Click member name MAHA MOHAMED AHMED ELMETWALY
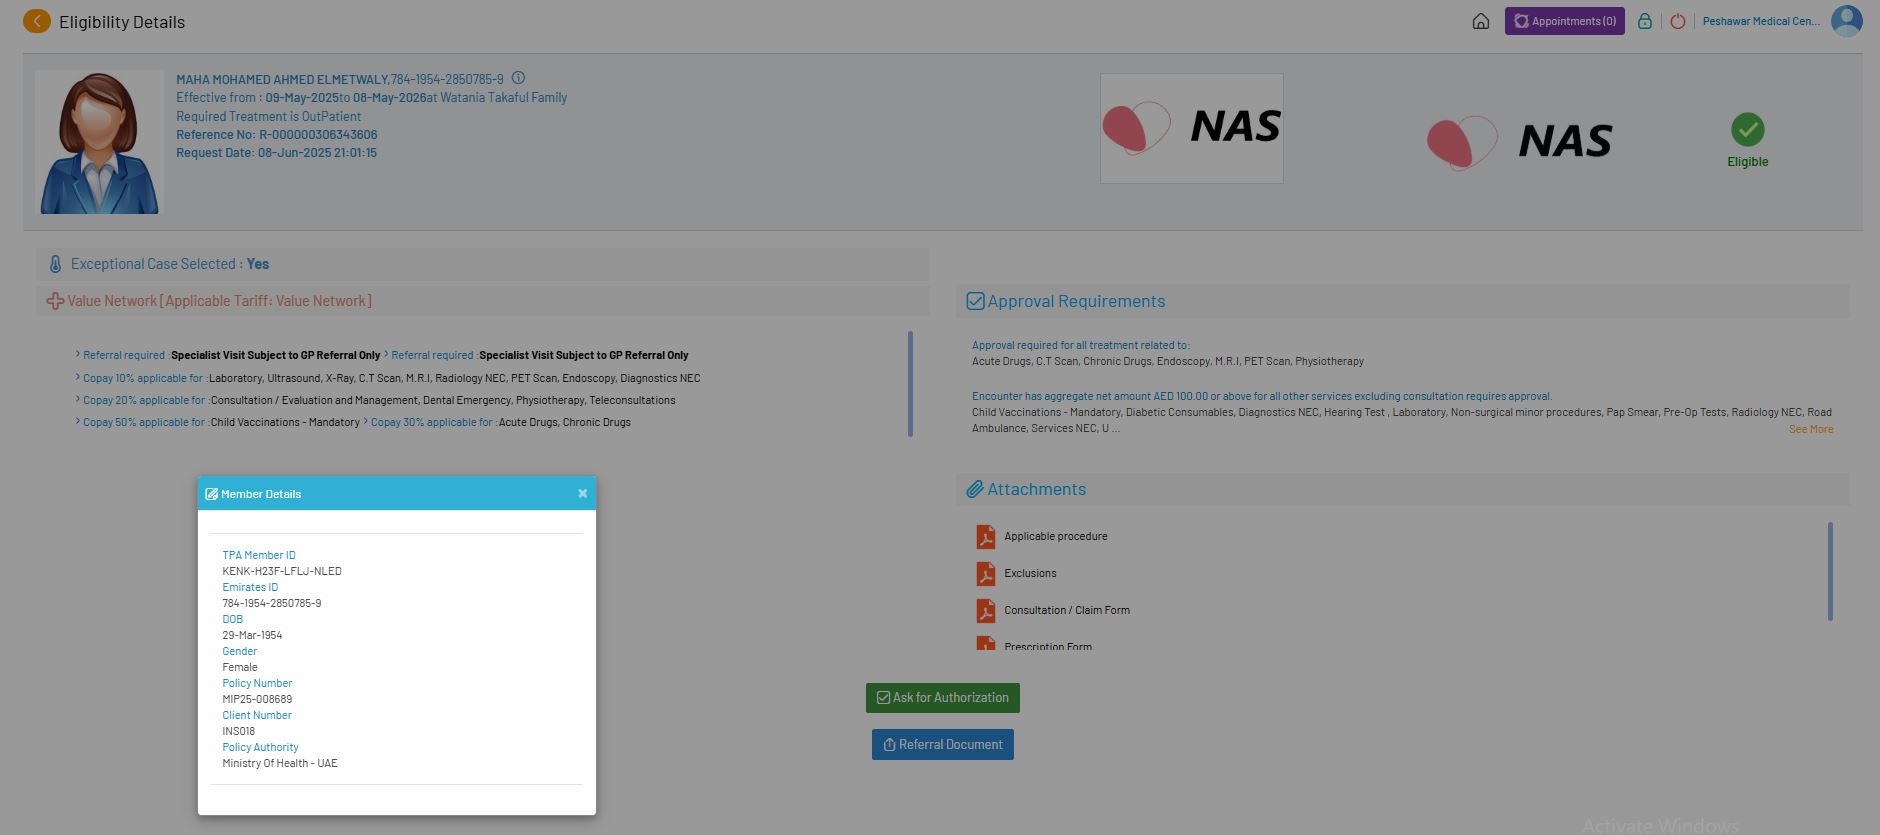 282,79
